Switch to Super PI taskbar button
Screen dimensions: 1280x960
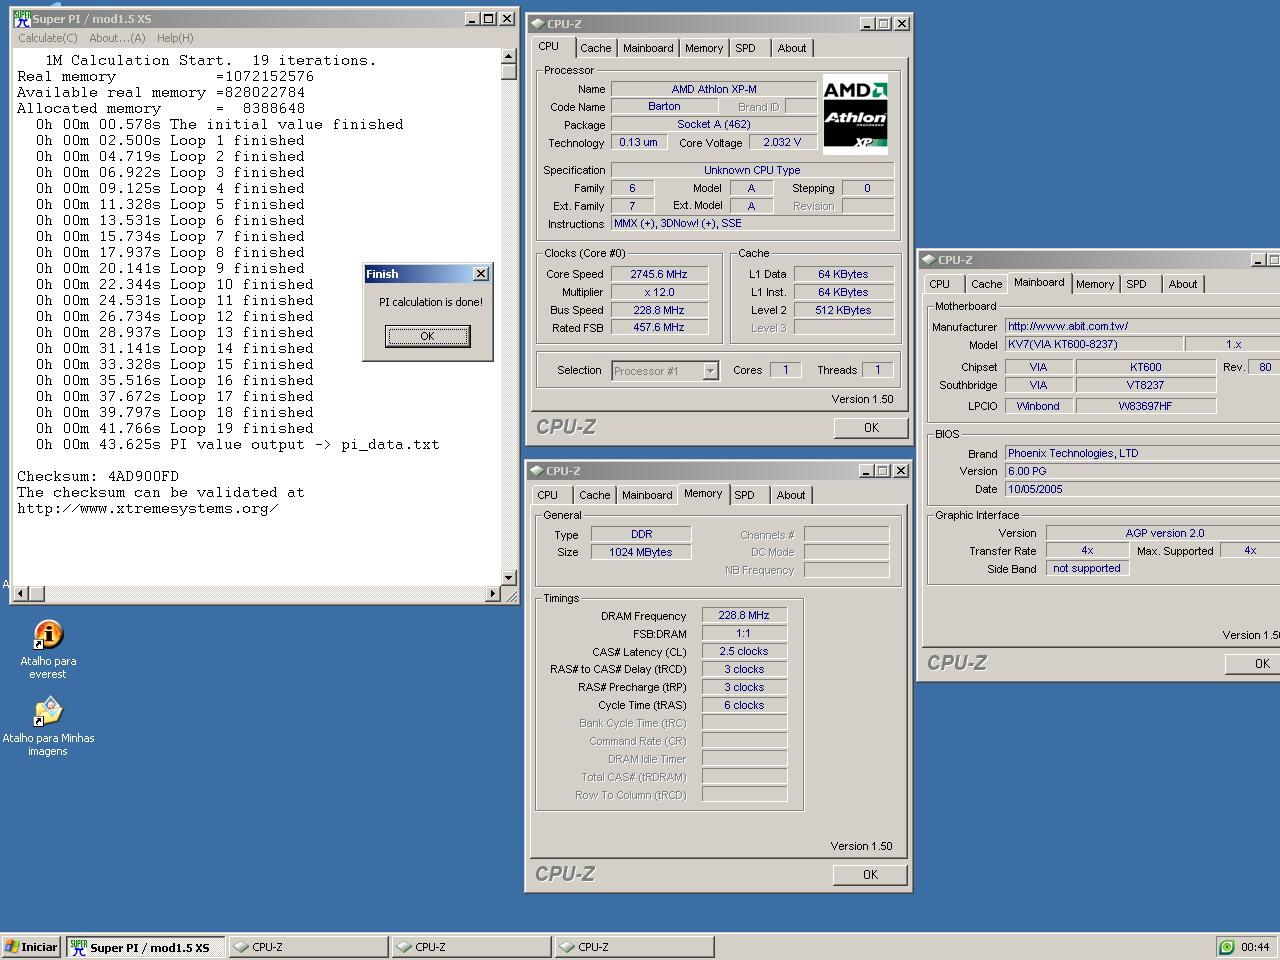click(x=146, y=947)
